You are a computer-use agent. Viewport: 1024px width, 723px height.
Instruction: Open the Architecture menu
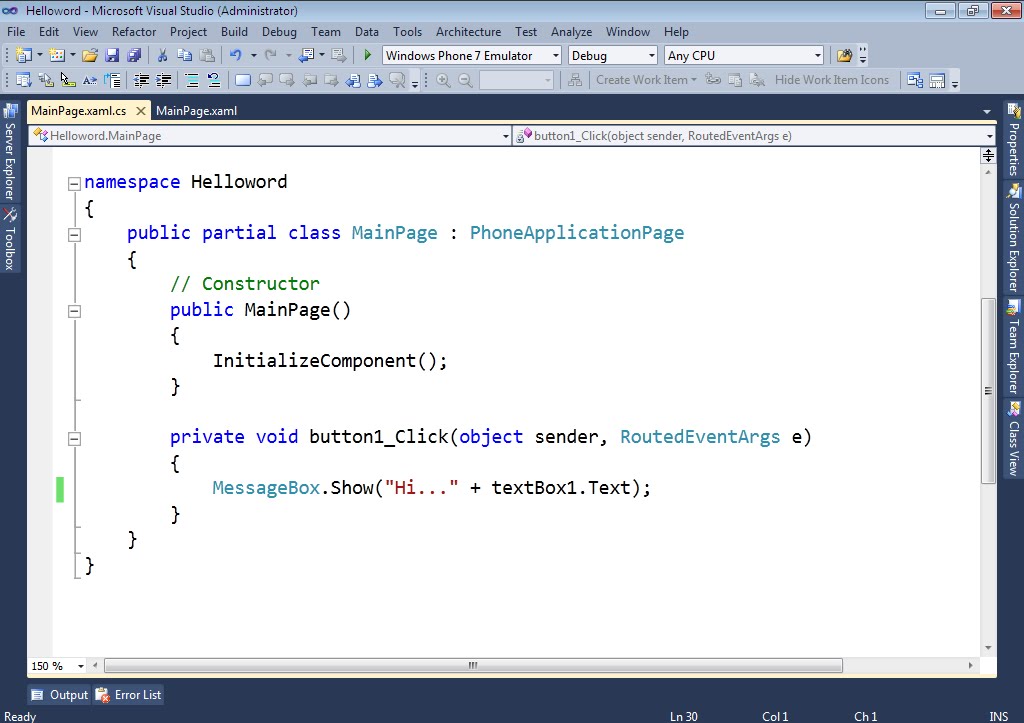tap(468, 31)
